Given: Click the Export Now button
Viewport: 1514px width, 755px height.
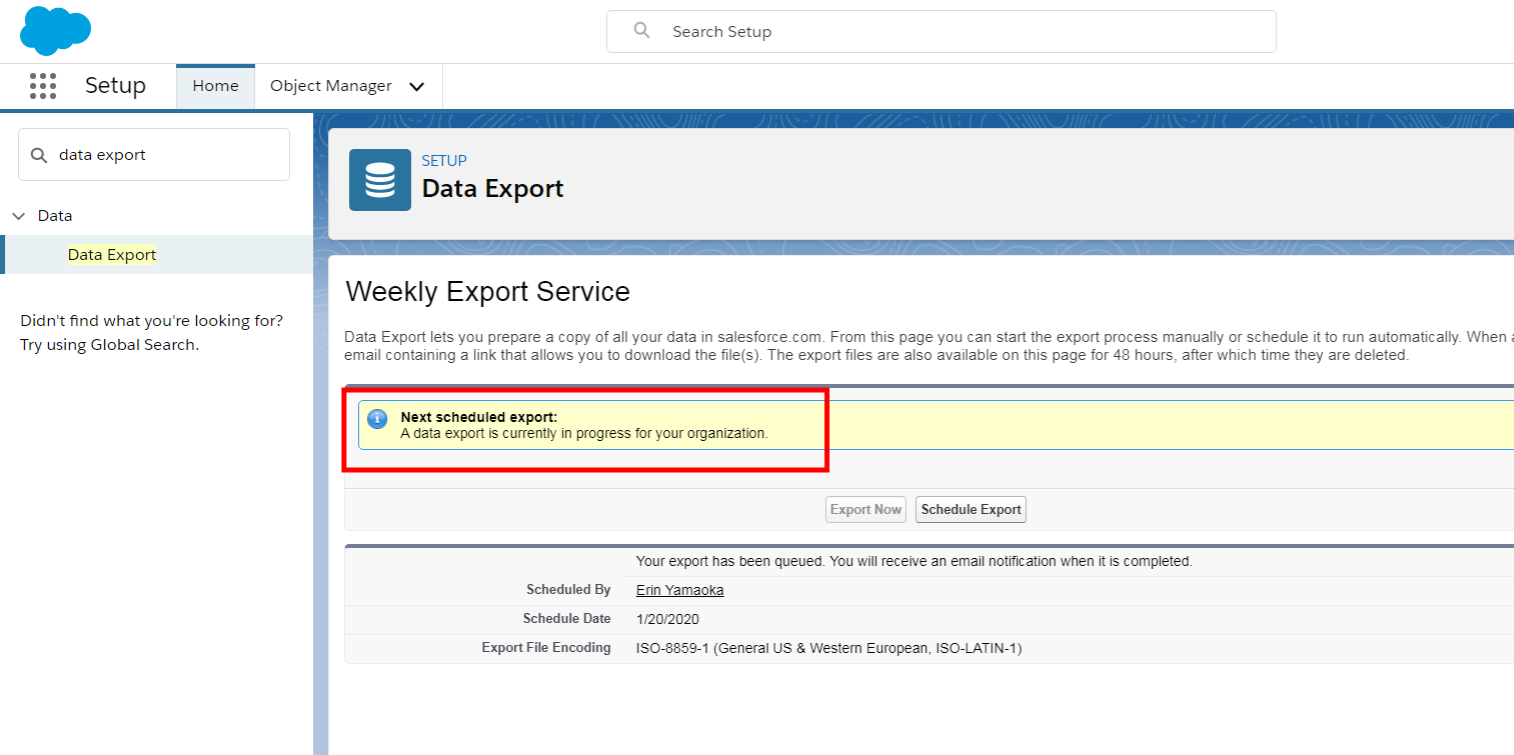Looking at the screenshot, I should (865, 509).
